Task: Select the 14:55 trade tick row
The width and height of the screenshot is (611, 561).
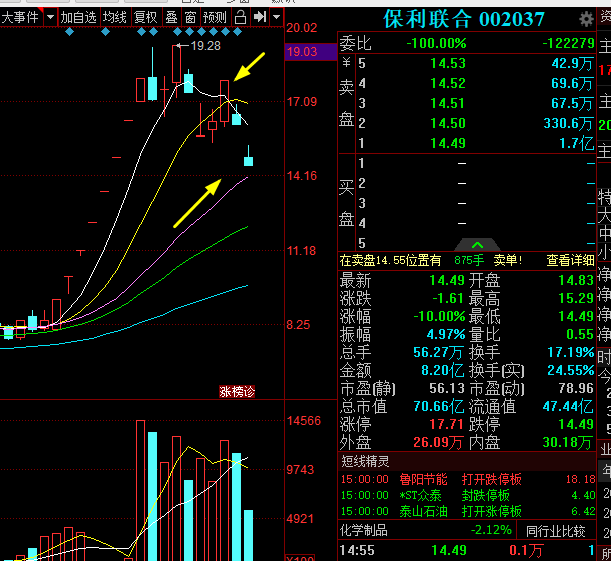Action: pyautogui.click(x=467, y=550)
